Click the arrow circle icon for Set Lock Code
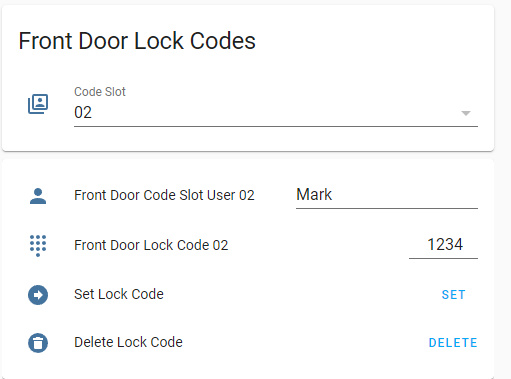 [38, 295]
